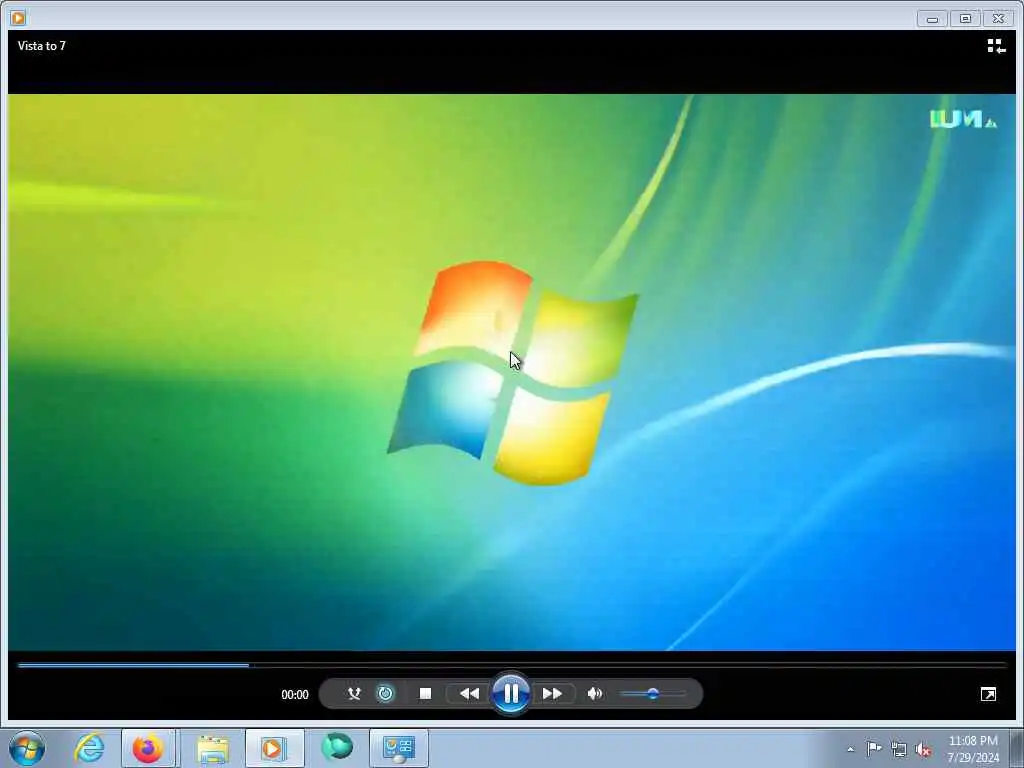Click the Vista to 7 title
The width and height of the screenshot is (1024, 768).
(42, 46)
